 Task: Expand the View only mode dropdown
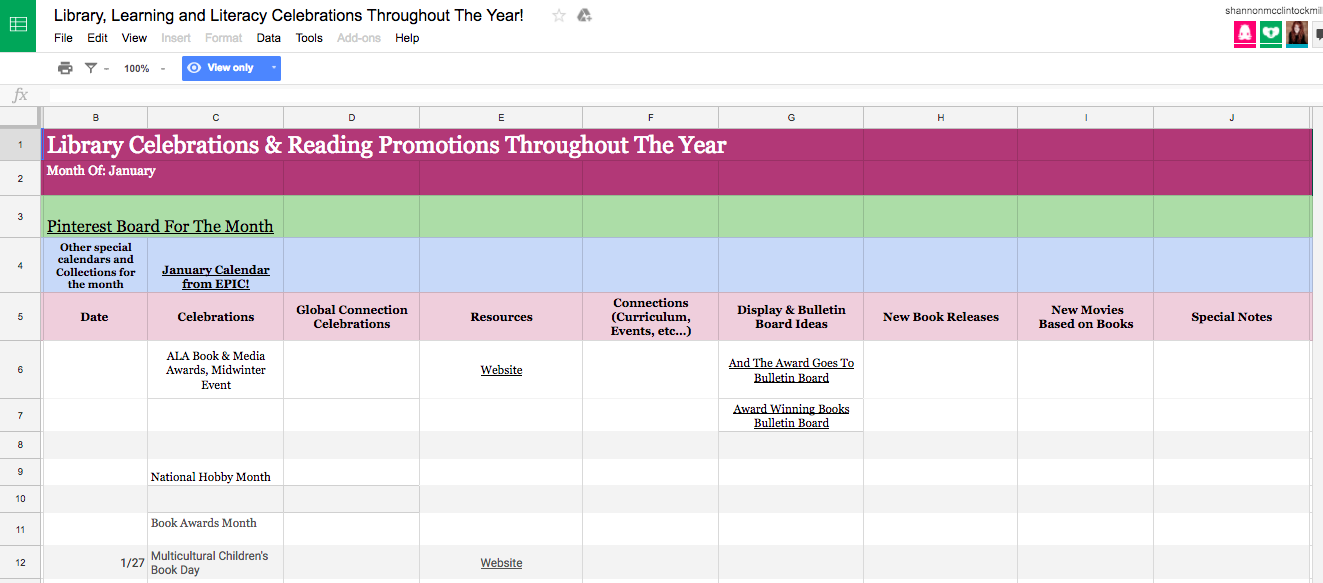click(274, 68)
